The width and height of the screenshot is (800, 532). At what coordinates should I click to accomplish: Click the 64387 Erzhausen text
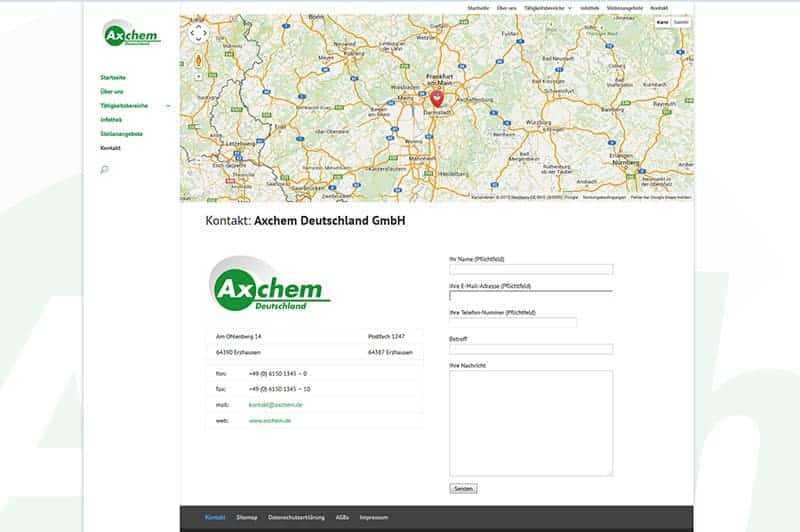point(390,352)
